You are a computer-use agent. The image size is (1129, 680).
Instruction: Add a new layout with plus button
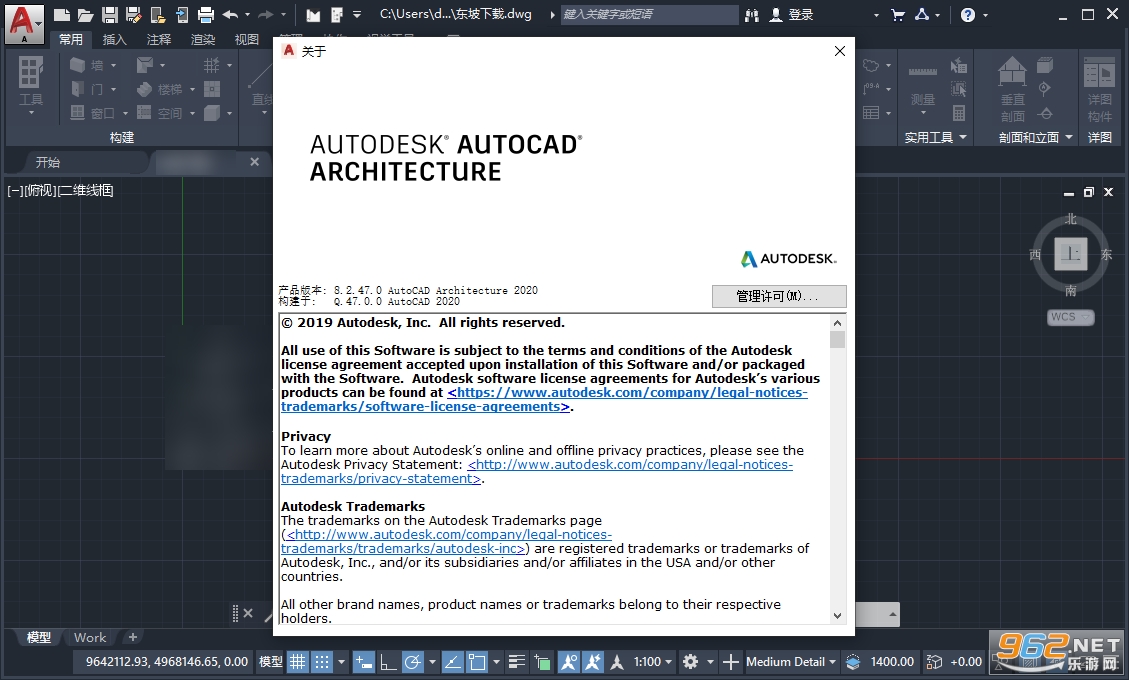tap(132, 638)
